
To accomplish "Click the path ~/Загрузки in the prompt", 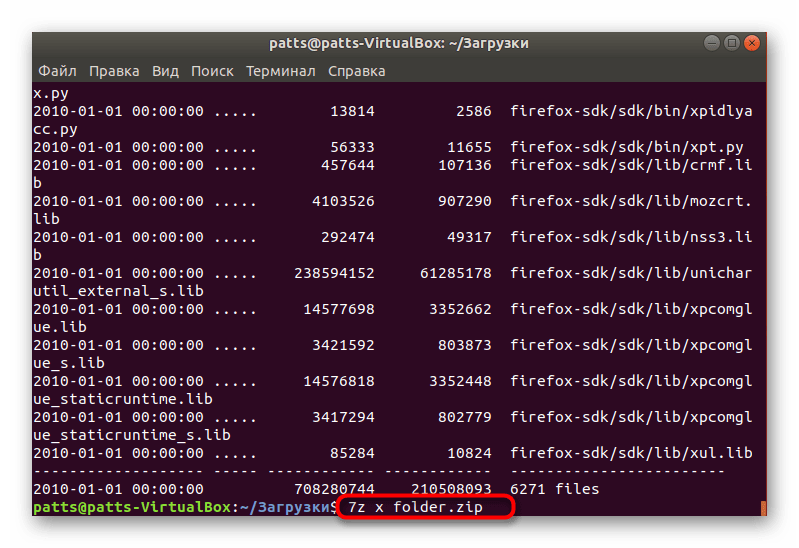I will 285,507.
